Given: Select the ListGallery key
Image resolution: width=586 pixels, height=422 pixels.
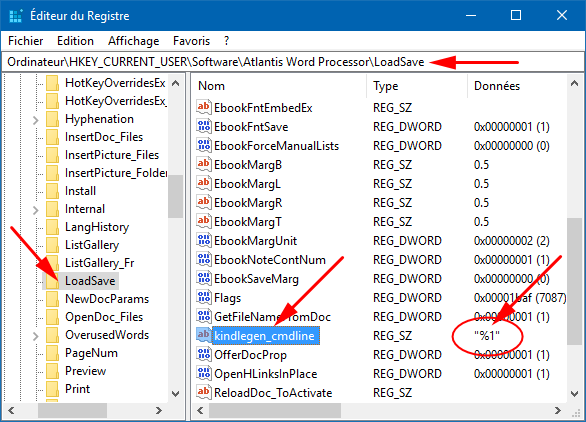Looking at the screenshot, I should (x=92, y=245).
